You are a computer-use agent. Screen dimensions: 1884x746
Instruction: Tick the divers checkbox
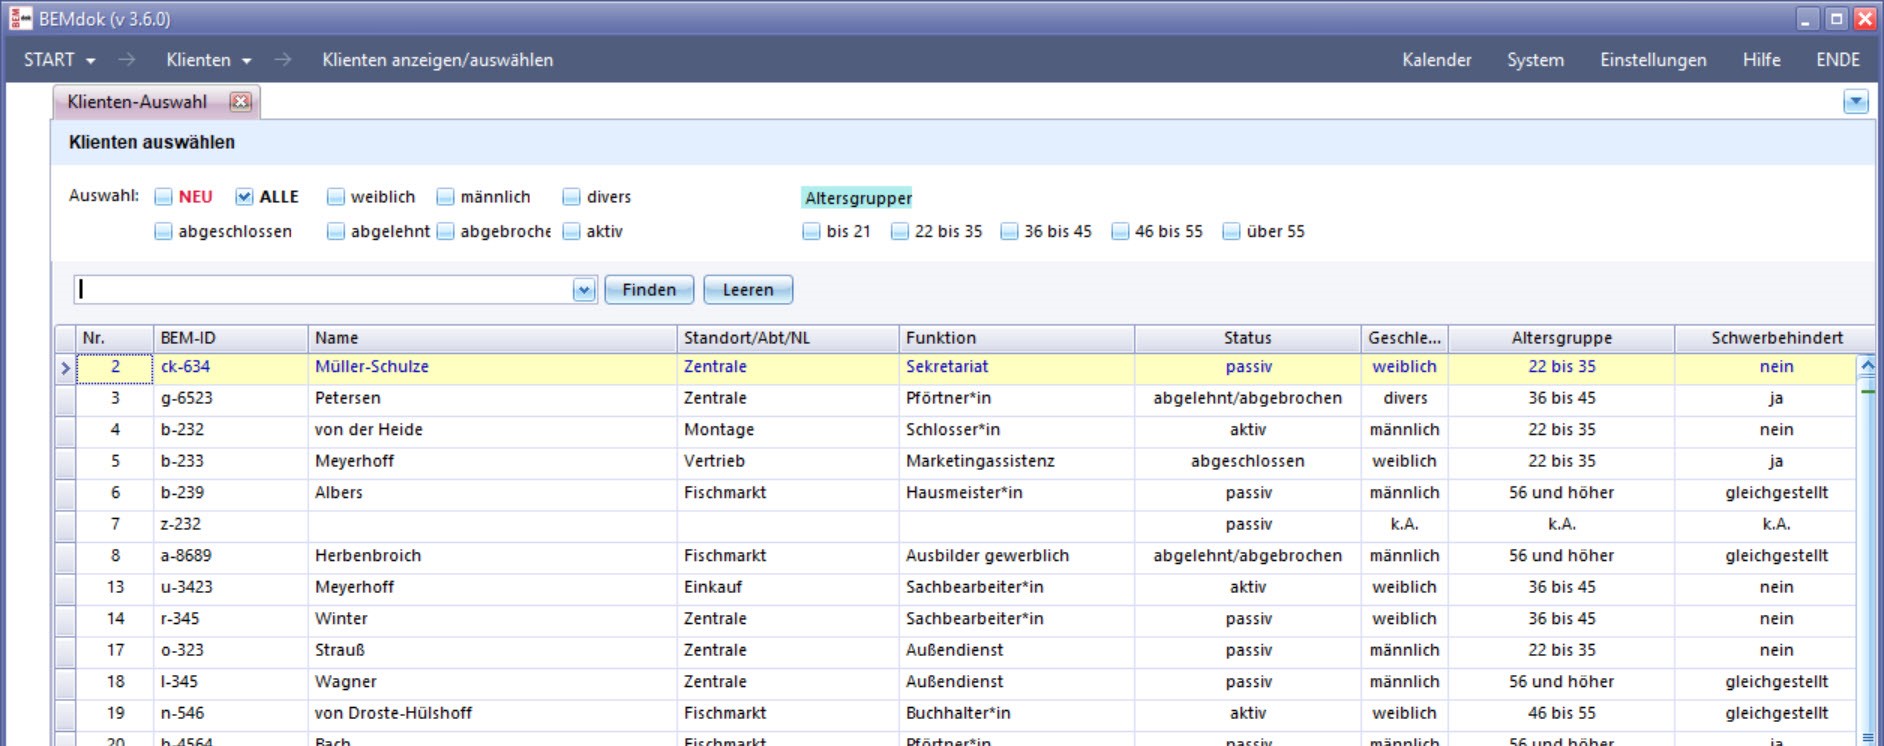572,197
